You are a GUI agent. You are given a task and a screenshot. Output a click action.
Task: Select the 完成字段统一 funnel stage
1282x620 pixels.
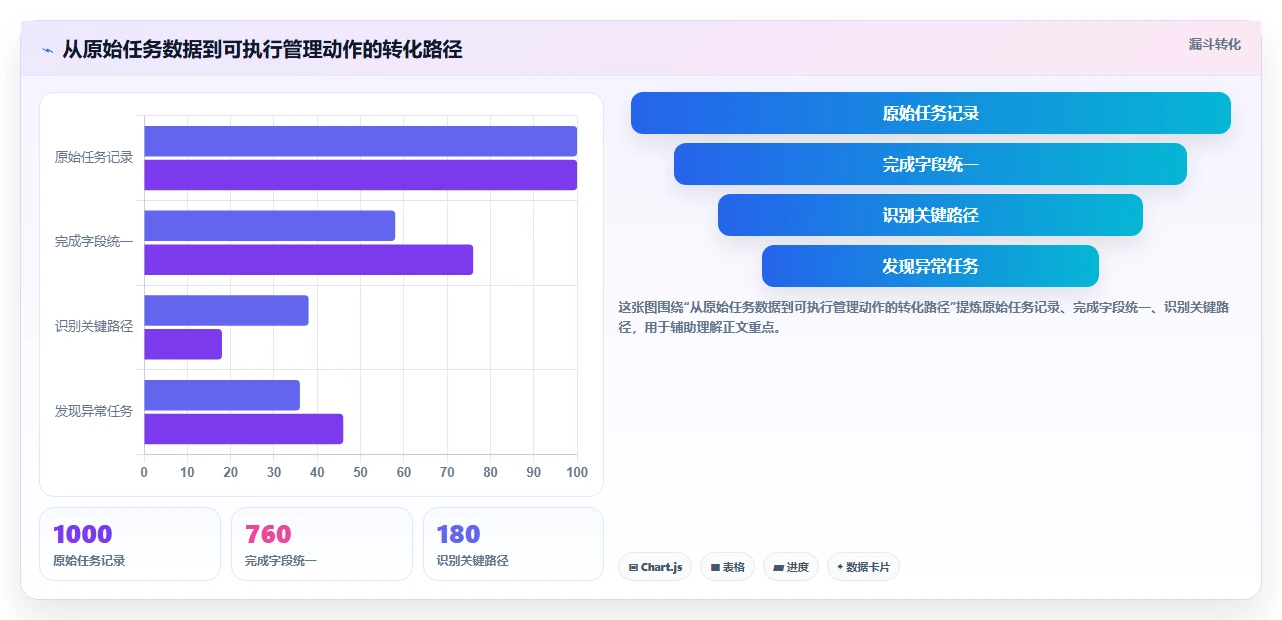(930, 164)
